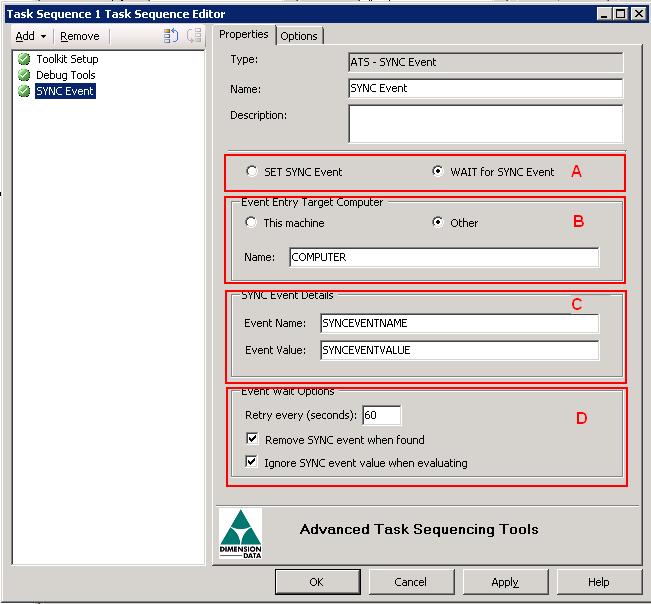Click the green check icon beside Debug Tools
651x604 pixels.
pyautogui.click(x=24, y=75)
